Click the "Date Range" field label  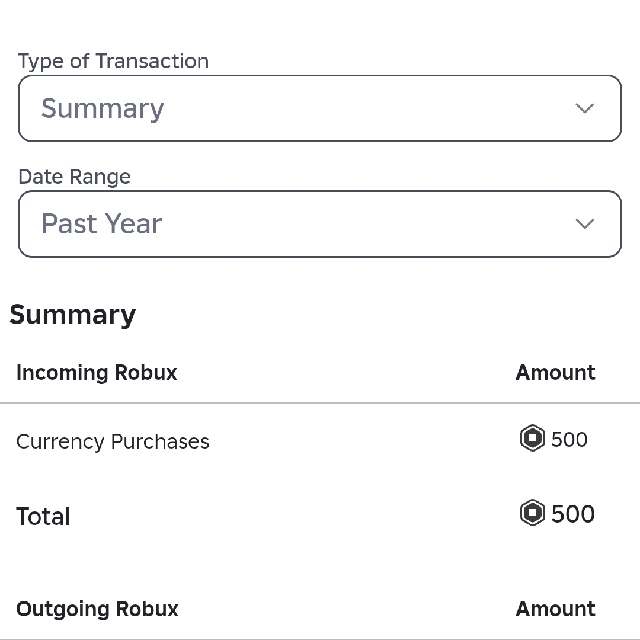pyautogui.click(x=74, y=177)
